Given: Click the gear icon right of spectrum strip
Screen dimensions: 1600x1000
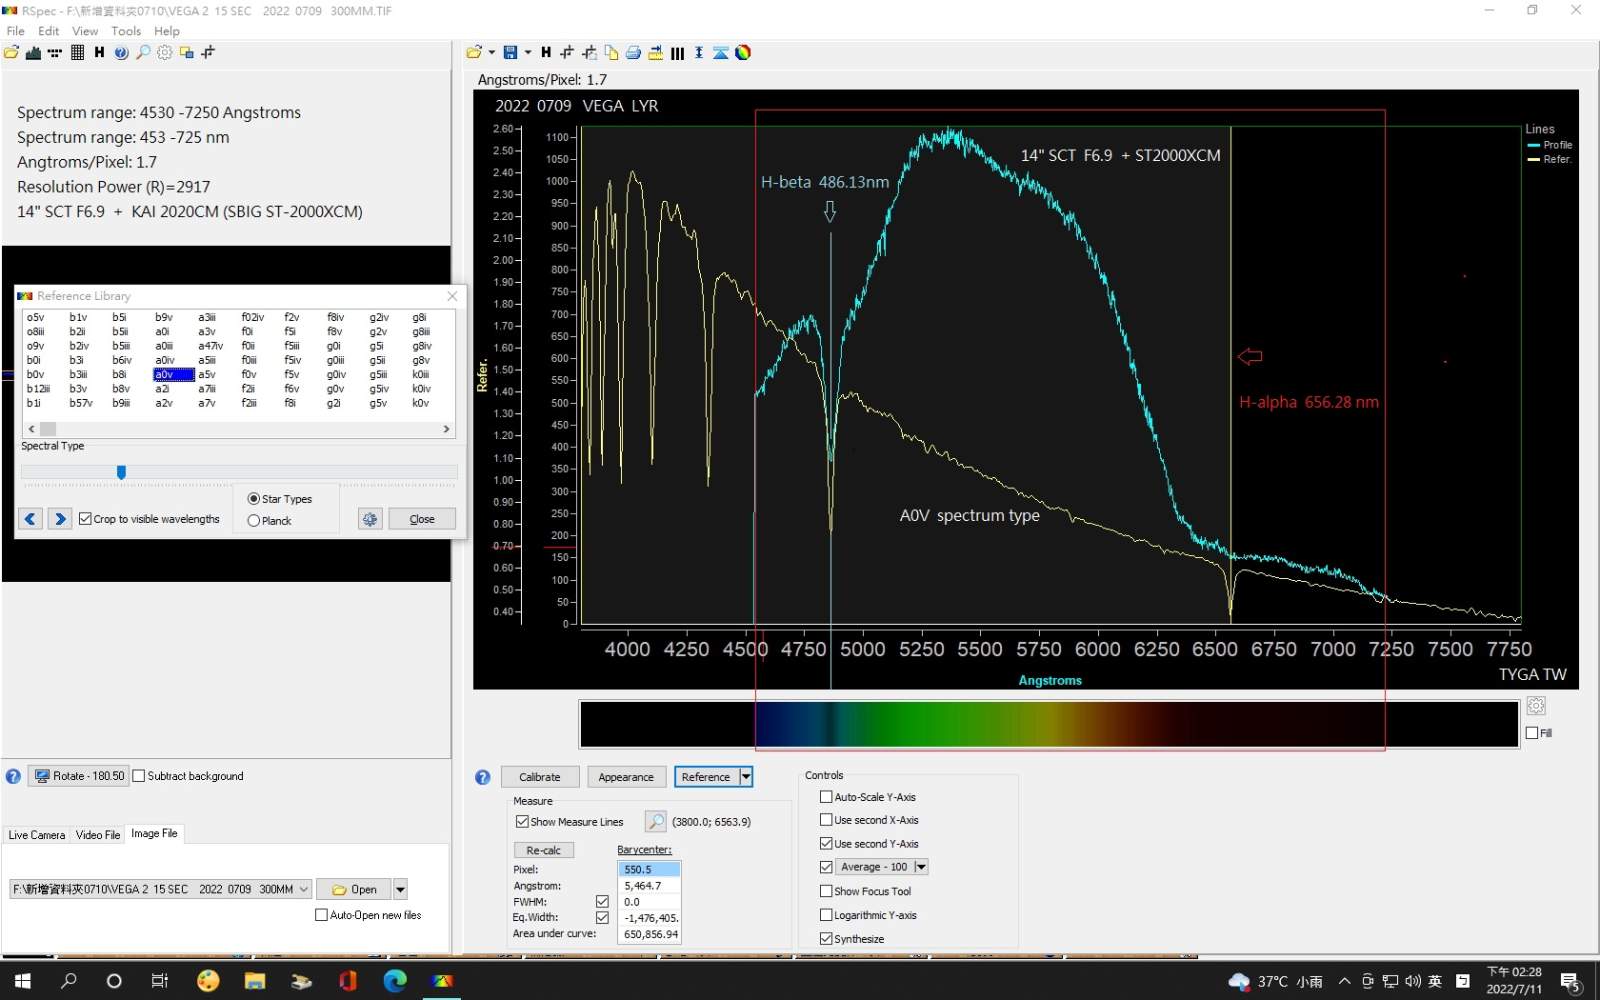Looking at the screenshot, I should click(x=1536, y=706).
